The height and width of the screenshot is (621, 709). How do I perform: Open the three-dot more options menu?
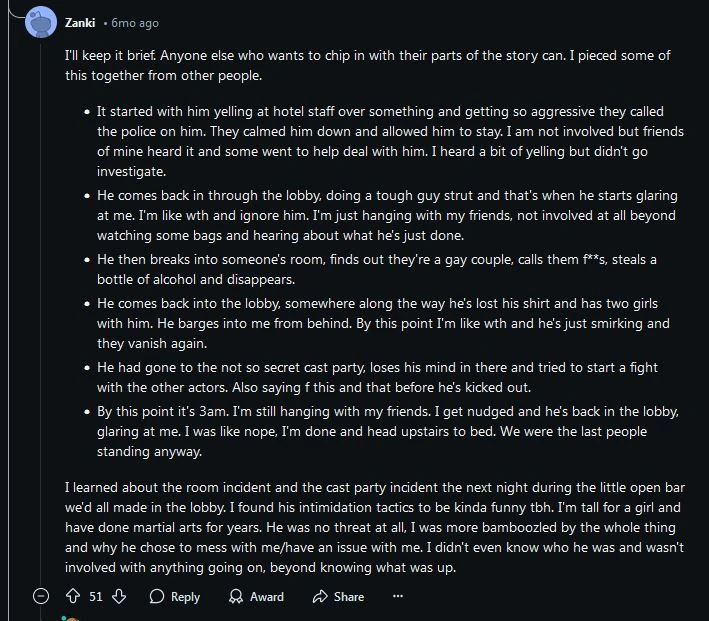coord(398,596)
